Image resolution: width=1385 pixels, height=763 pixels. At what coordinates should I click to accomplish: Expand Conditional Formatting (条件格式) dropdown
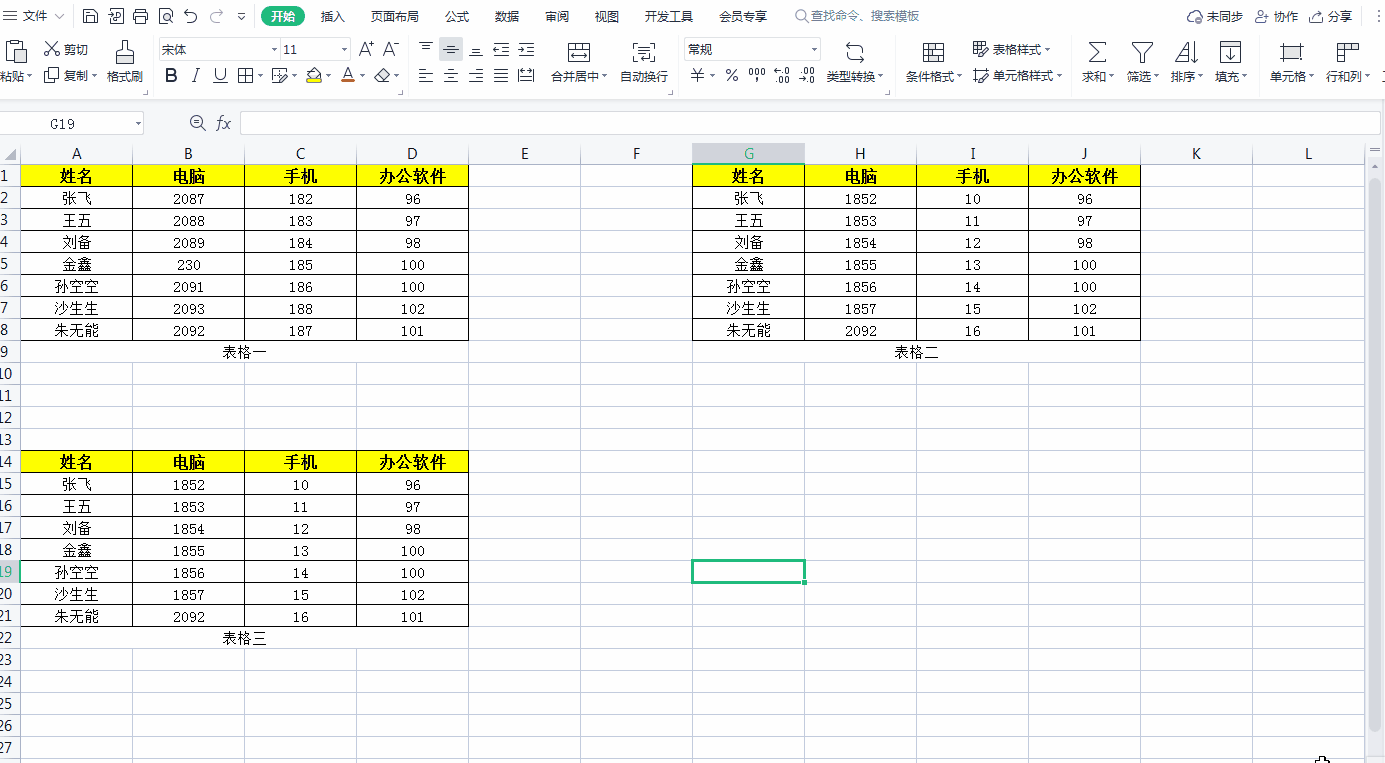click(x=960, y=76)
